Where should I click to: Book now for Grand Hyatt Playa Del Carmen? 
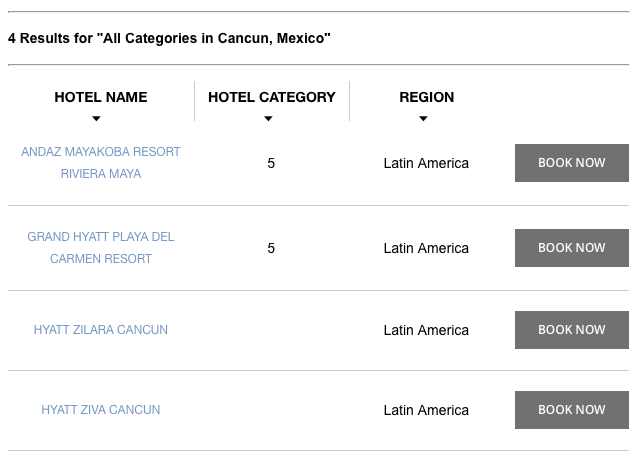(572, 248)
